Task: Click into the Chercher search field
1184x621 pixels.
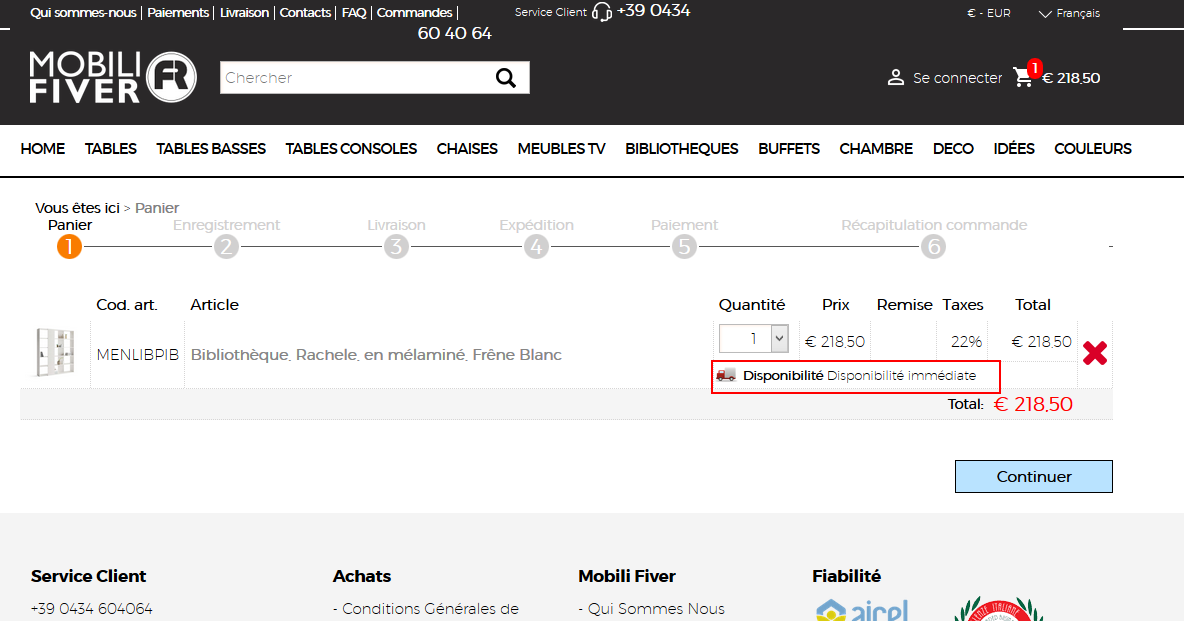Action: [x=355, y=78]
